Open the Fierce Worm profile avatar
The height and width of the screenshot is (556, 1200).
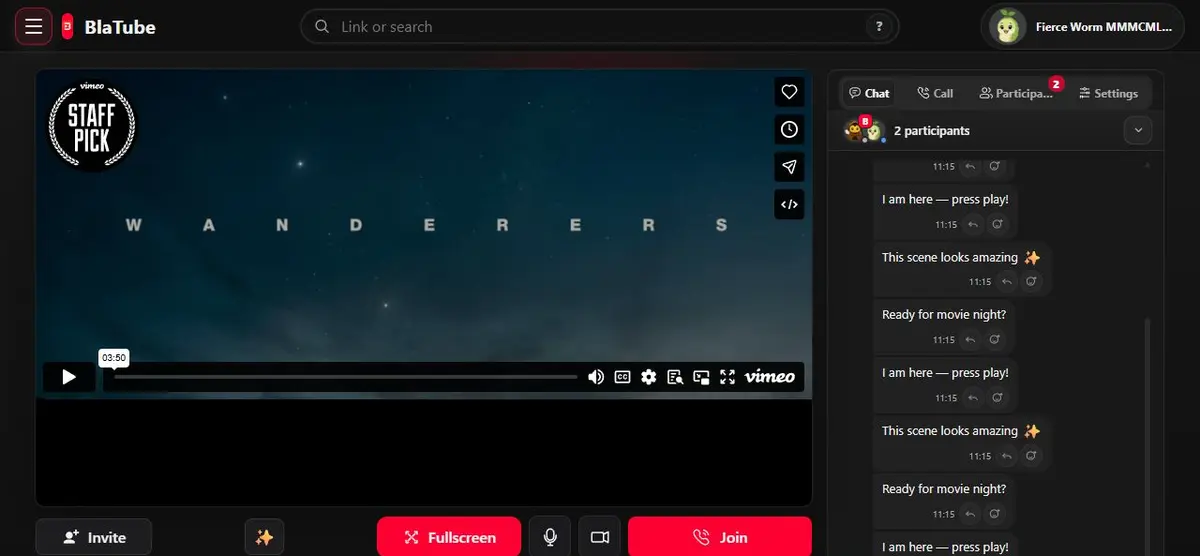(1006, 27)
